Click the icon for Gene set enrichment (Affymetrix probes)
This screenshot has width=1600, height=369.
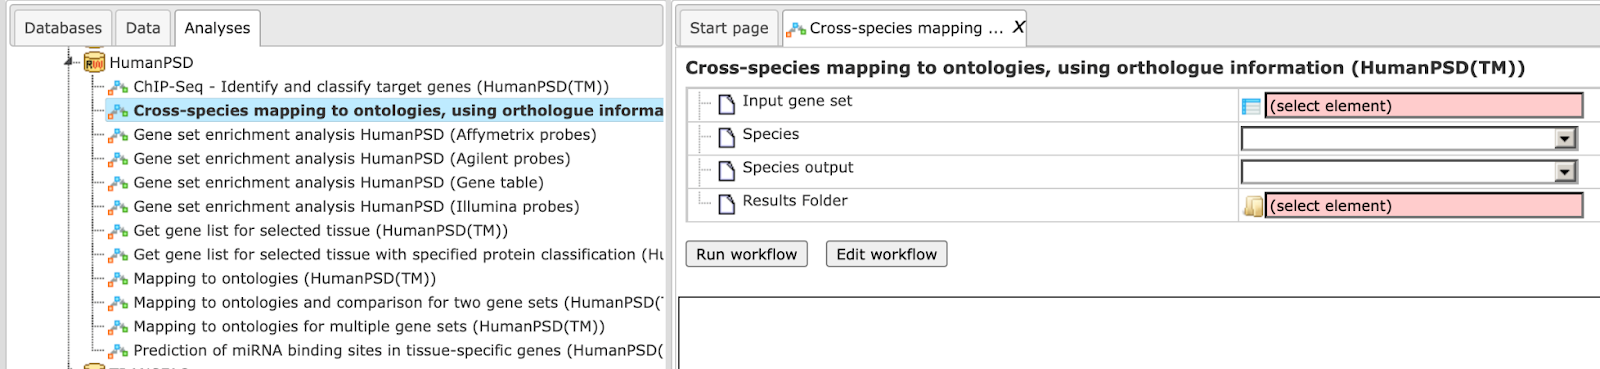coord(118,135)
